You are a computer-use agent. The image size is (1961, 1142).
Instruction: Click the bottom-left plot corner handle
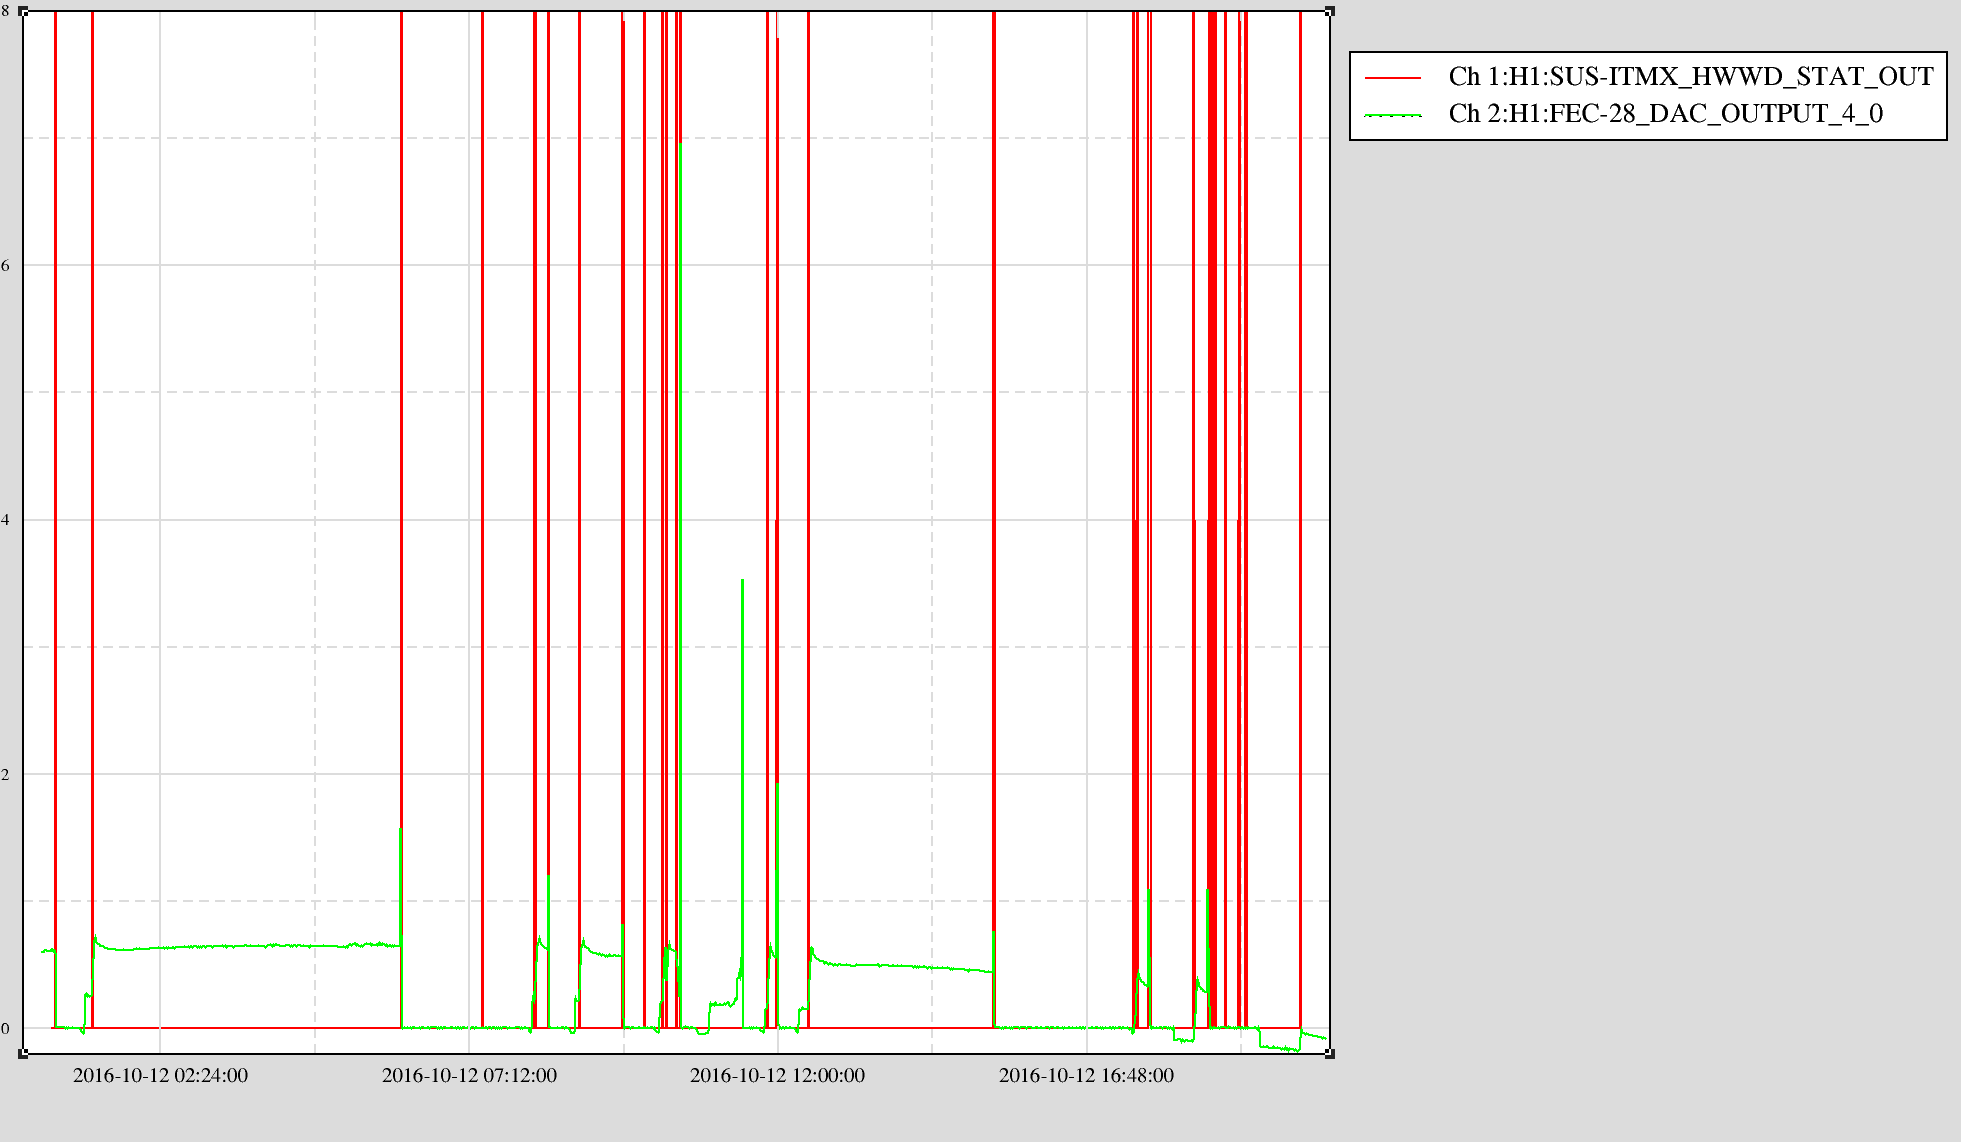coord(23,1053)
